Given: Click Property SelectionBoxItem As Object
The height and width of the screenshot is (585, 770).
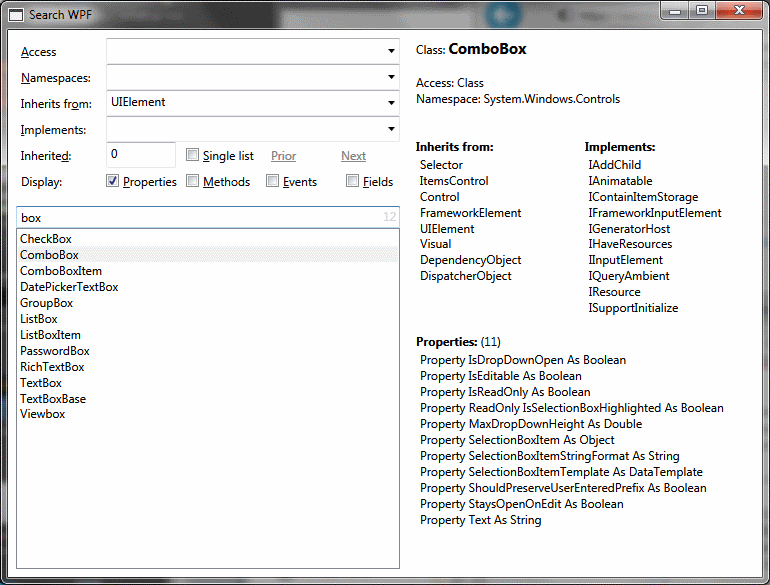Looking at the screenshot, I should [517, 440].
